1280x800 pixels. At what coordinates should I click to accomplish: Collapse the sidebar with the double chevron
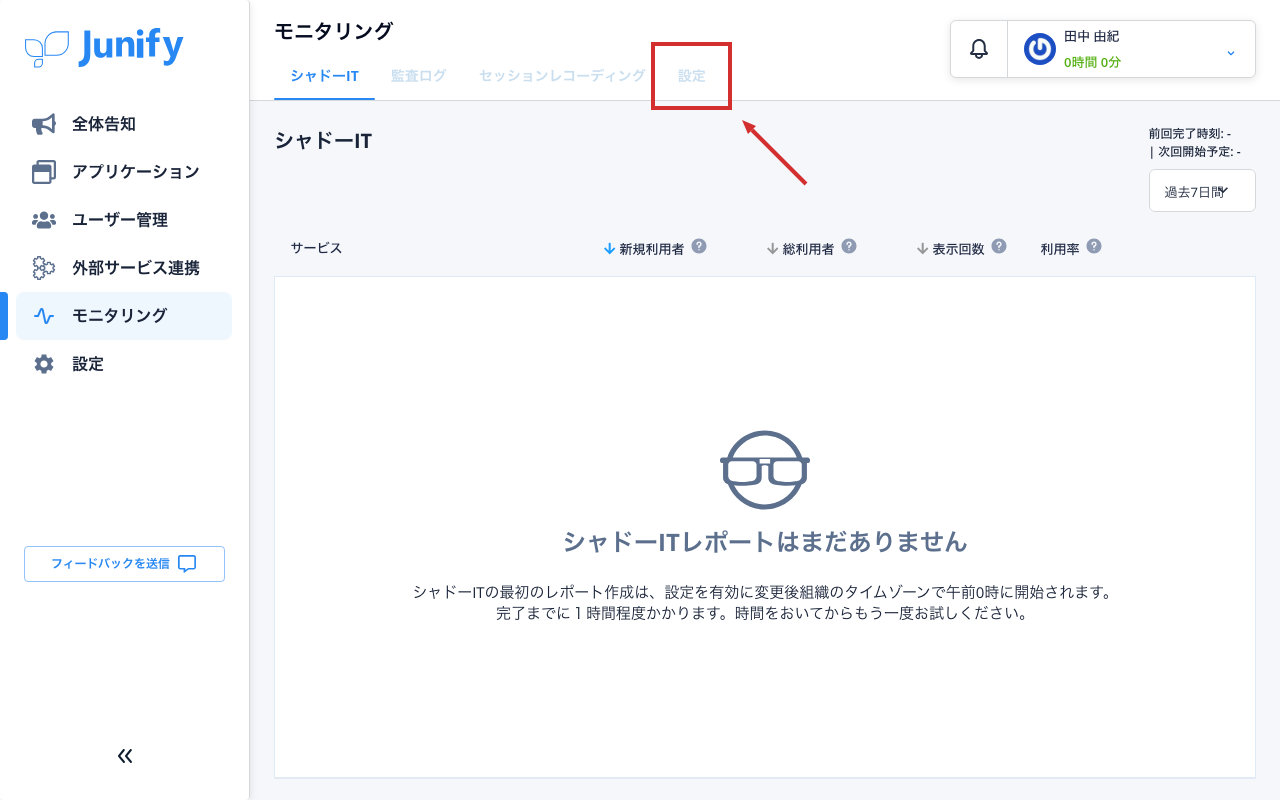[125, 756]
